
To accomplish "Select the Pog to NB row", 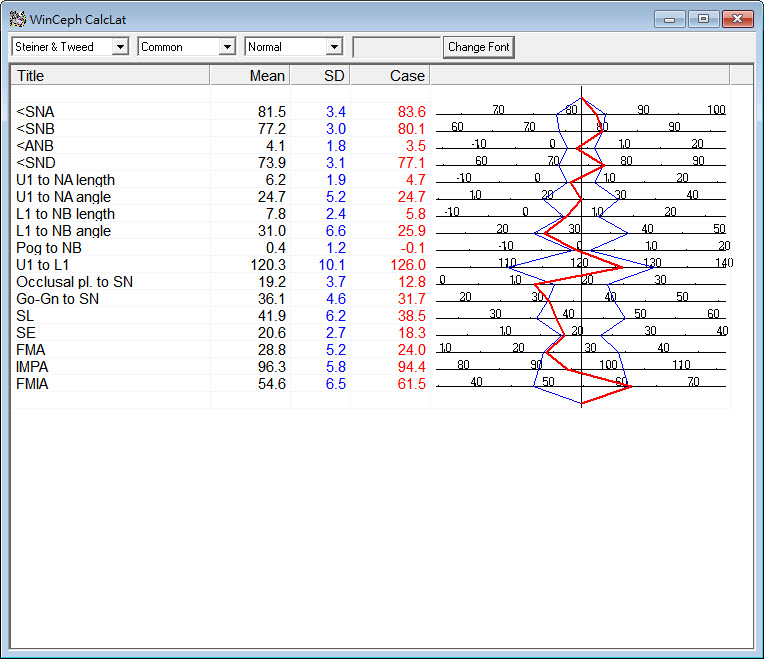I will pyautogui.click(x=49, y=248).
